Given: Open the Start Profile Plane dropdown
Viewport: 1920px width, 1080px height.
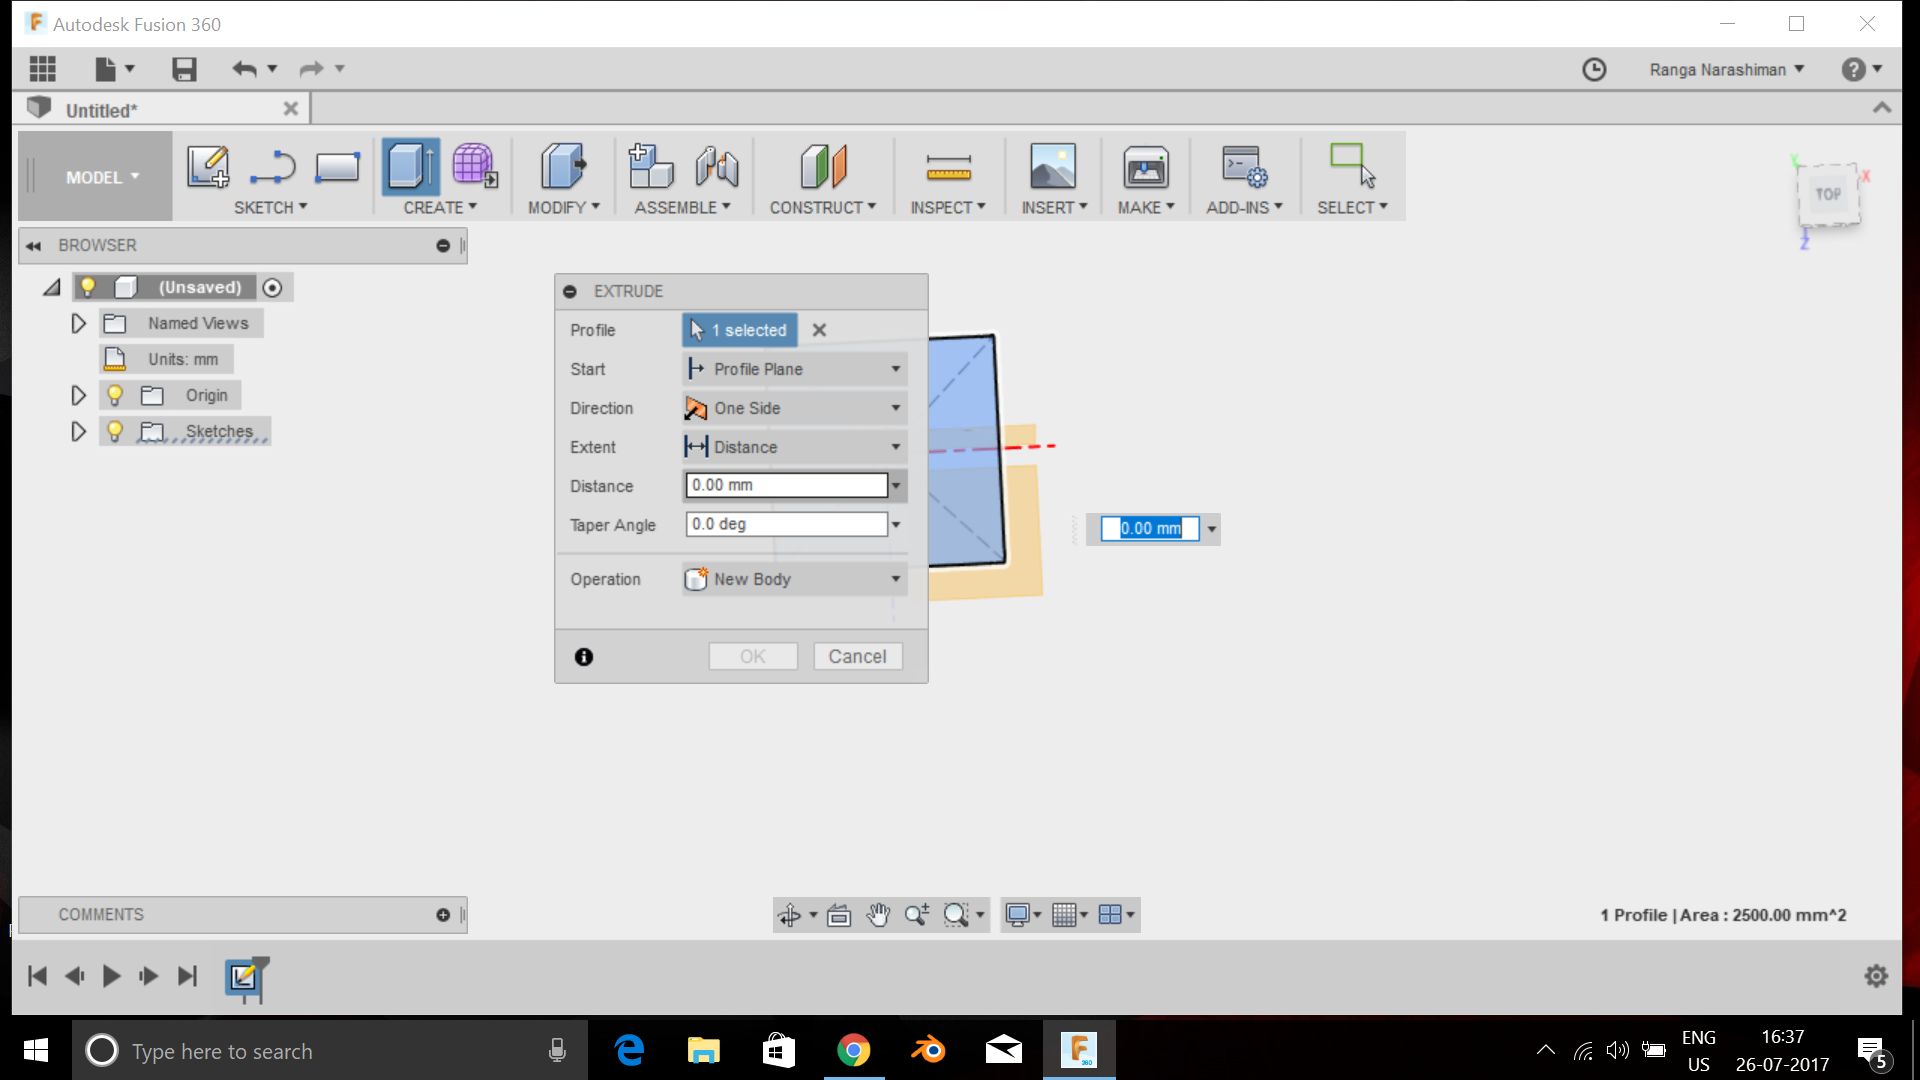Looking at the screenshot, I should [795, 369].
